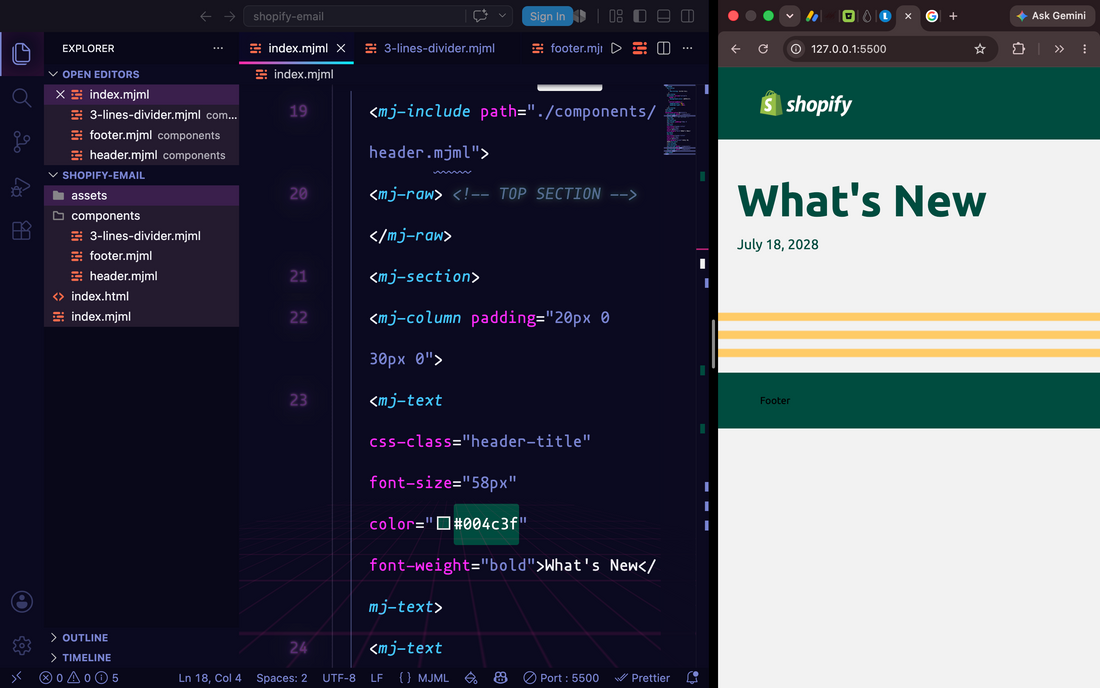Collapse the SHOPIFY-EMAIL folder section

tap(141, 175)
